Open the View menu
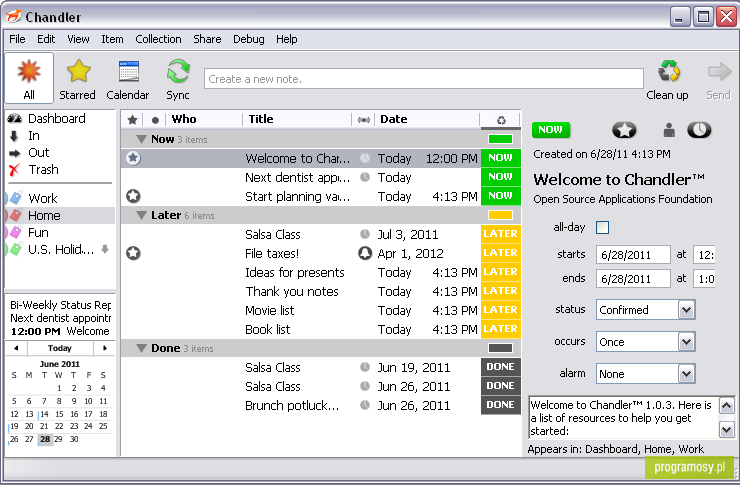 78,39
